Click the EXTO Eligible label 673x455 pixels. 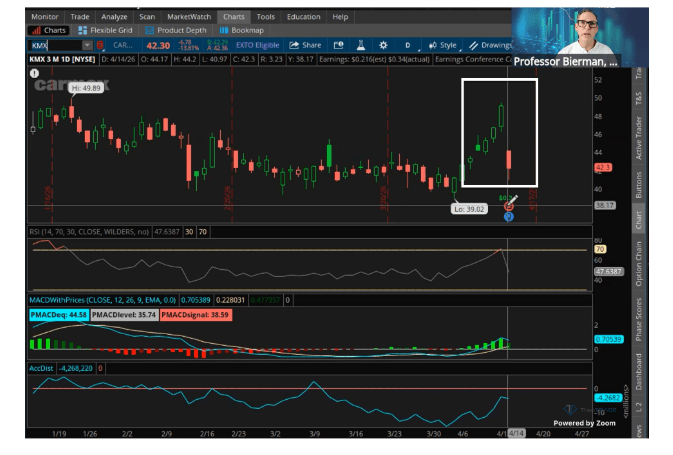(258, 45)
